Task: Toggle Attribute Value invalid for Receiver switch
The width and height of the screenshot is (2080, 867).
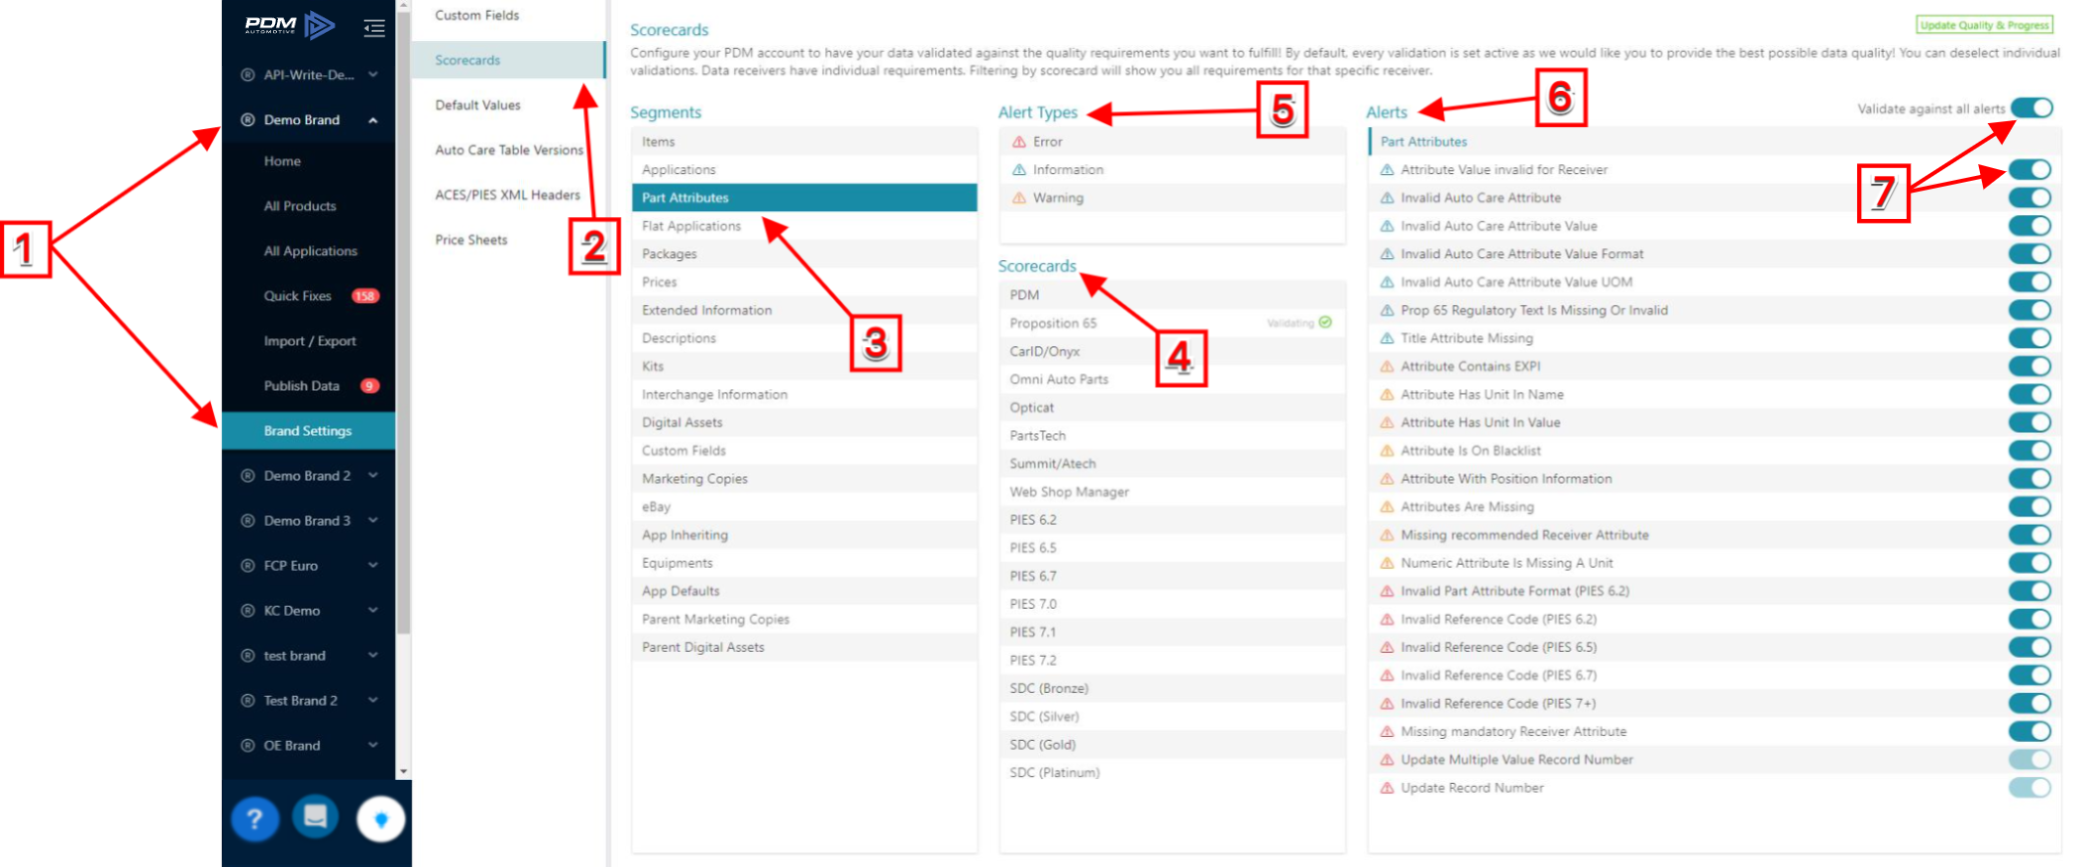Action: [2030, 170]
